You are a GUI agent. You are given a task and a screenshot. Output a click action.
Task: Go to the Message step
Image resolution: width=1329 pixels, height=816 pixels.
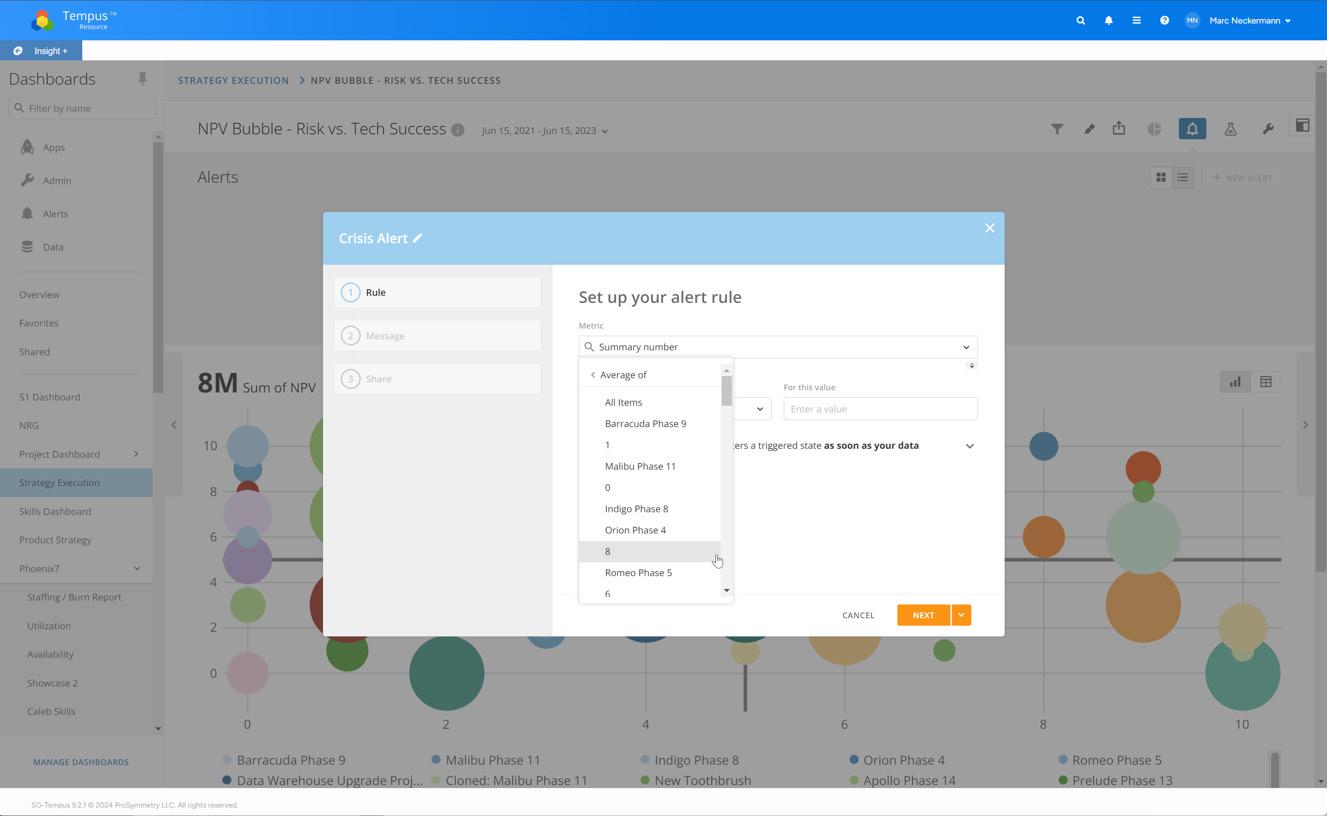tap(438, 335)
